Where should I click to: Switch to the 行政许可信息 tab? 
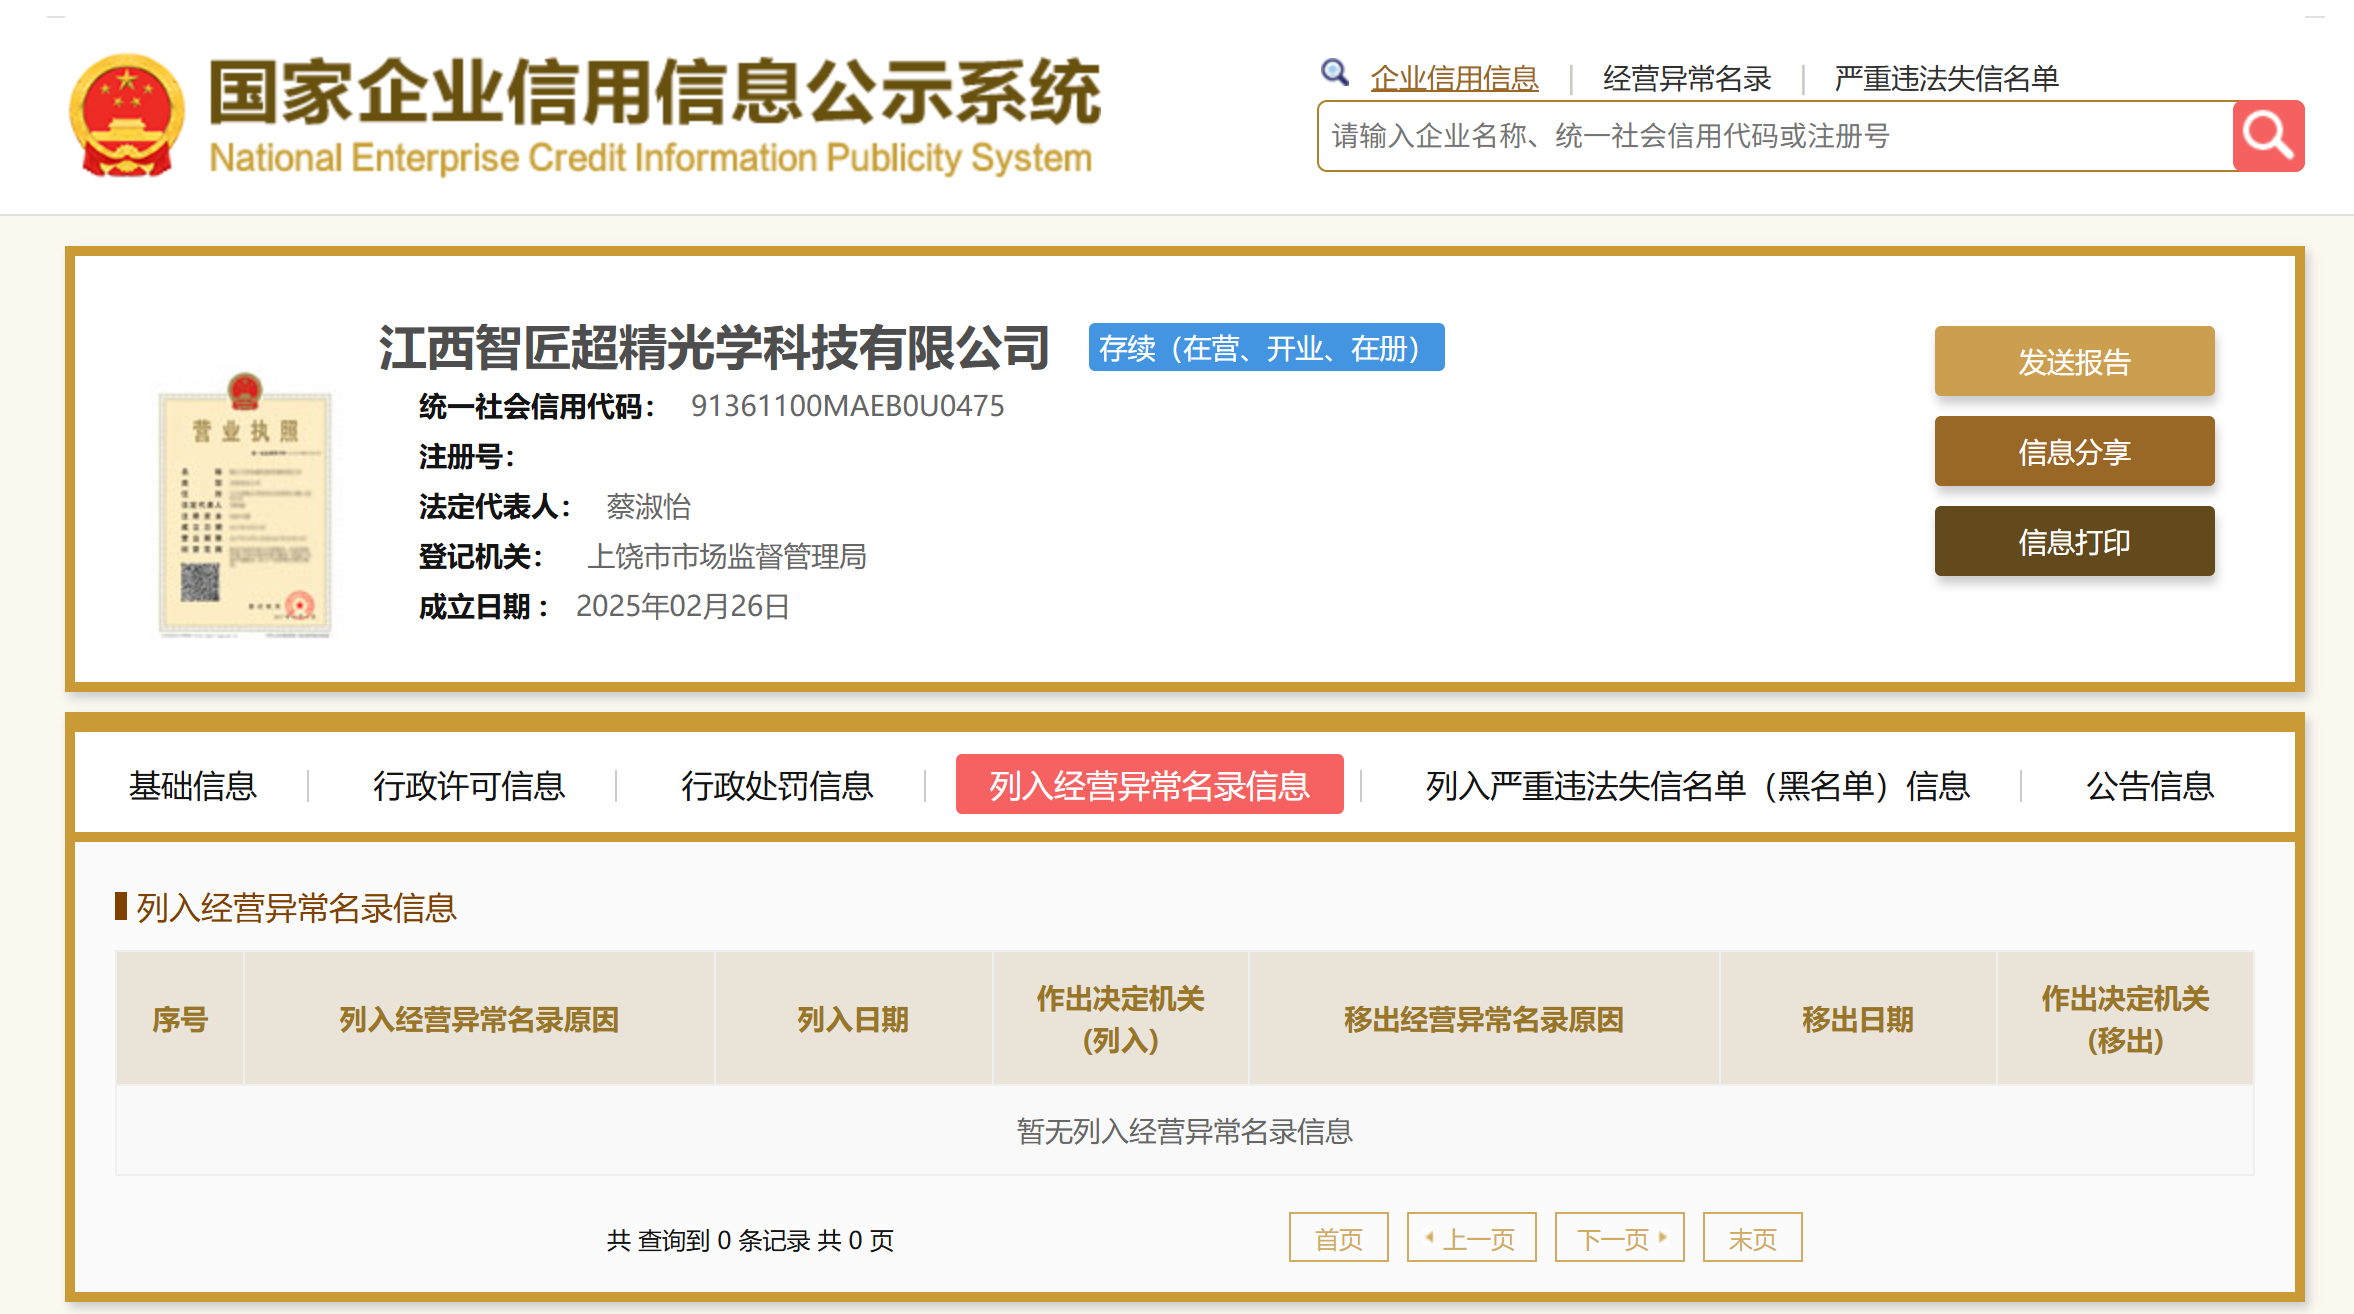point(469,785)
